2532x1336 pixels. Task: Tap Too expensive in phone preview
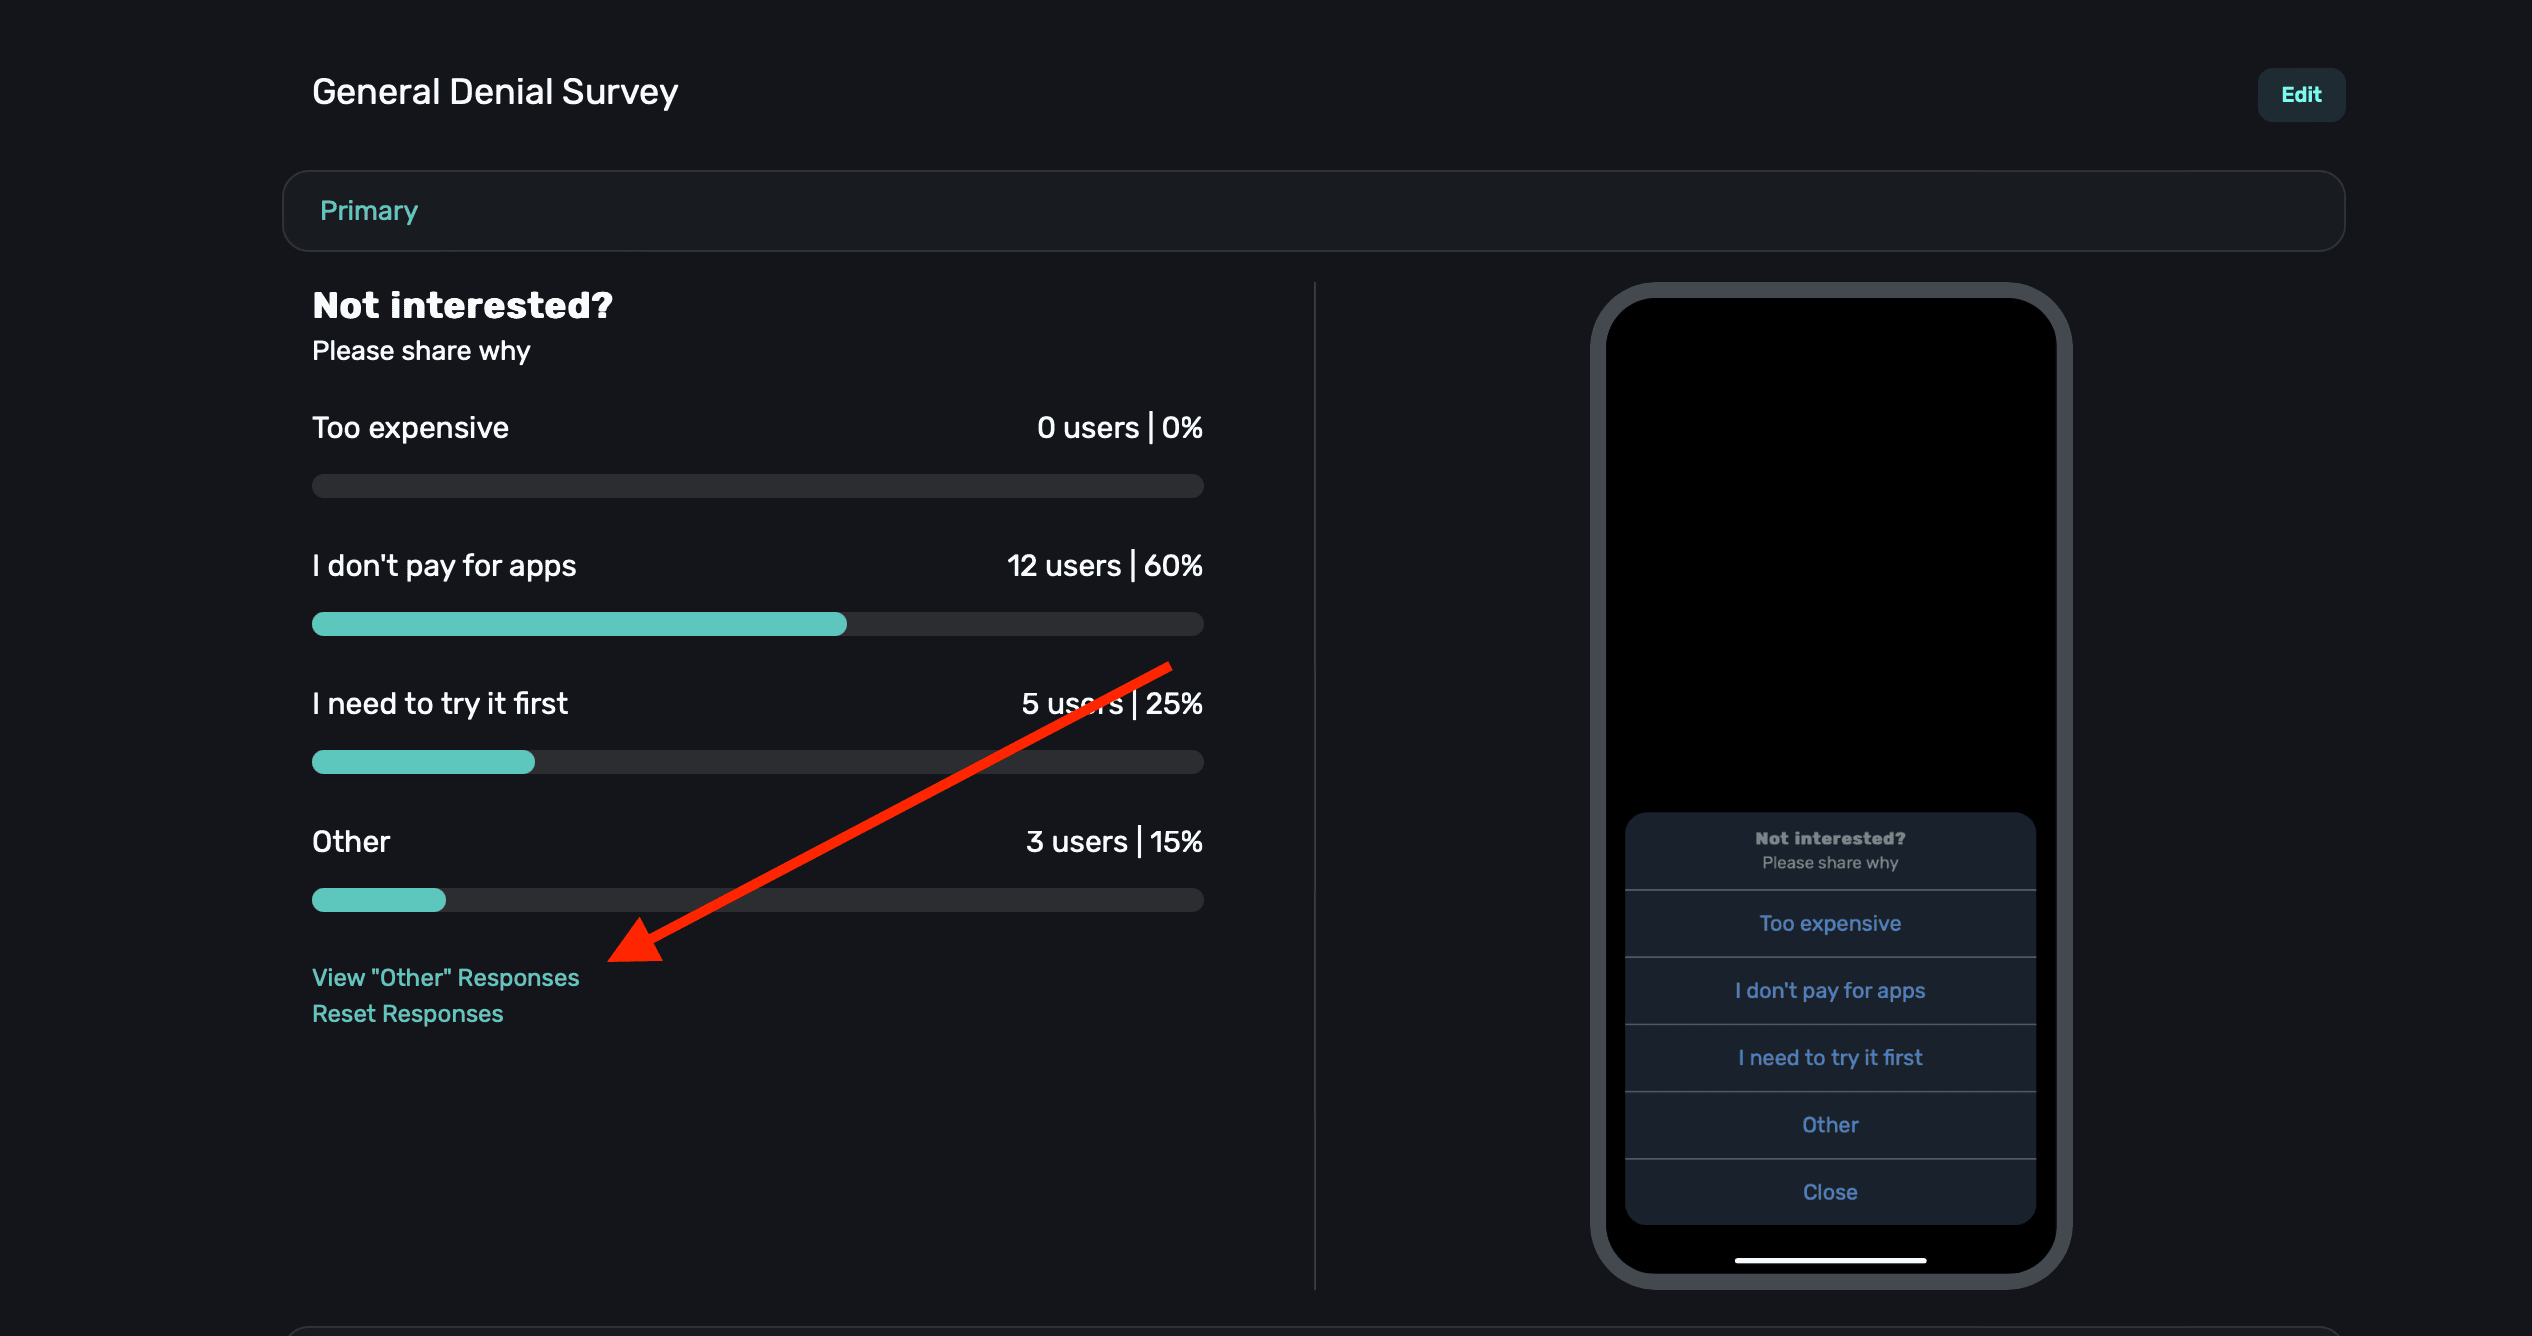1829,923
